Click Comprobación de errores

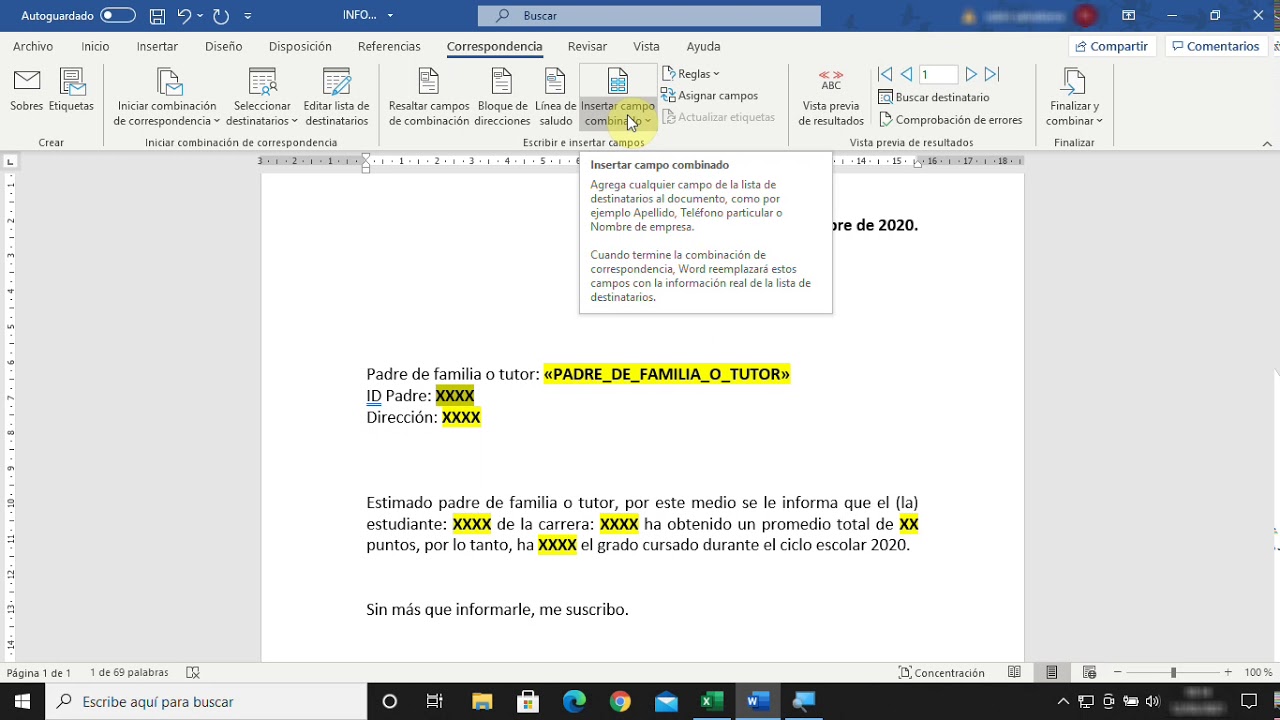tap(951, 120)
